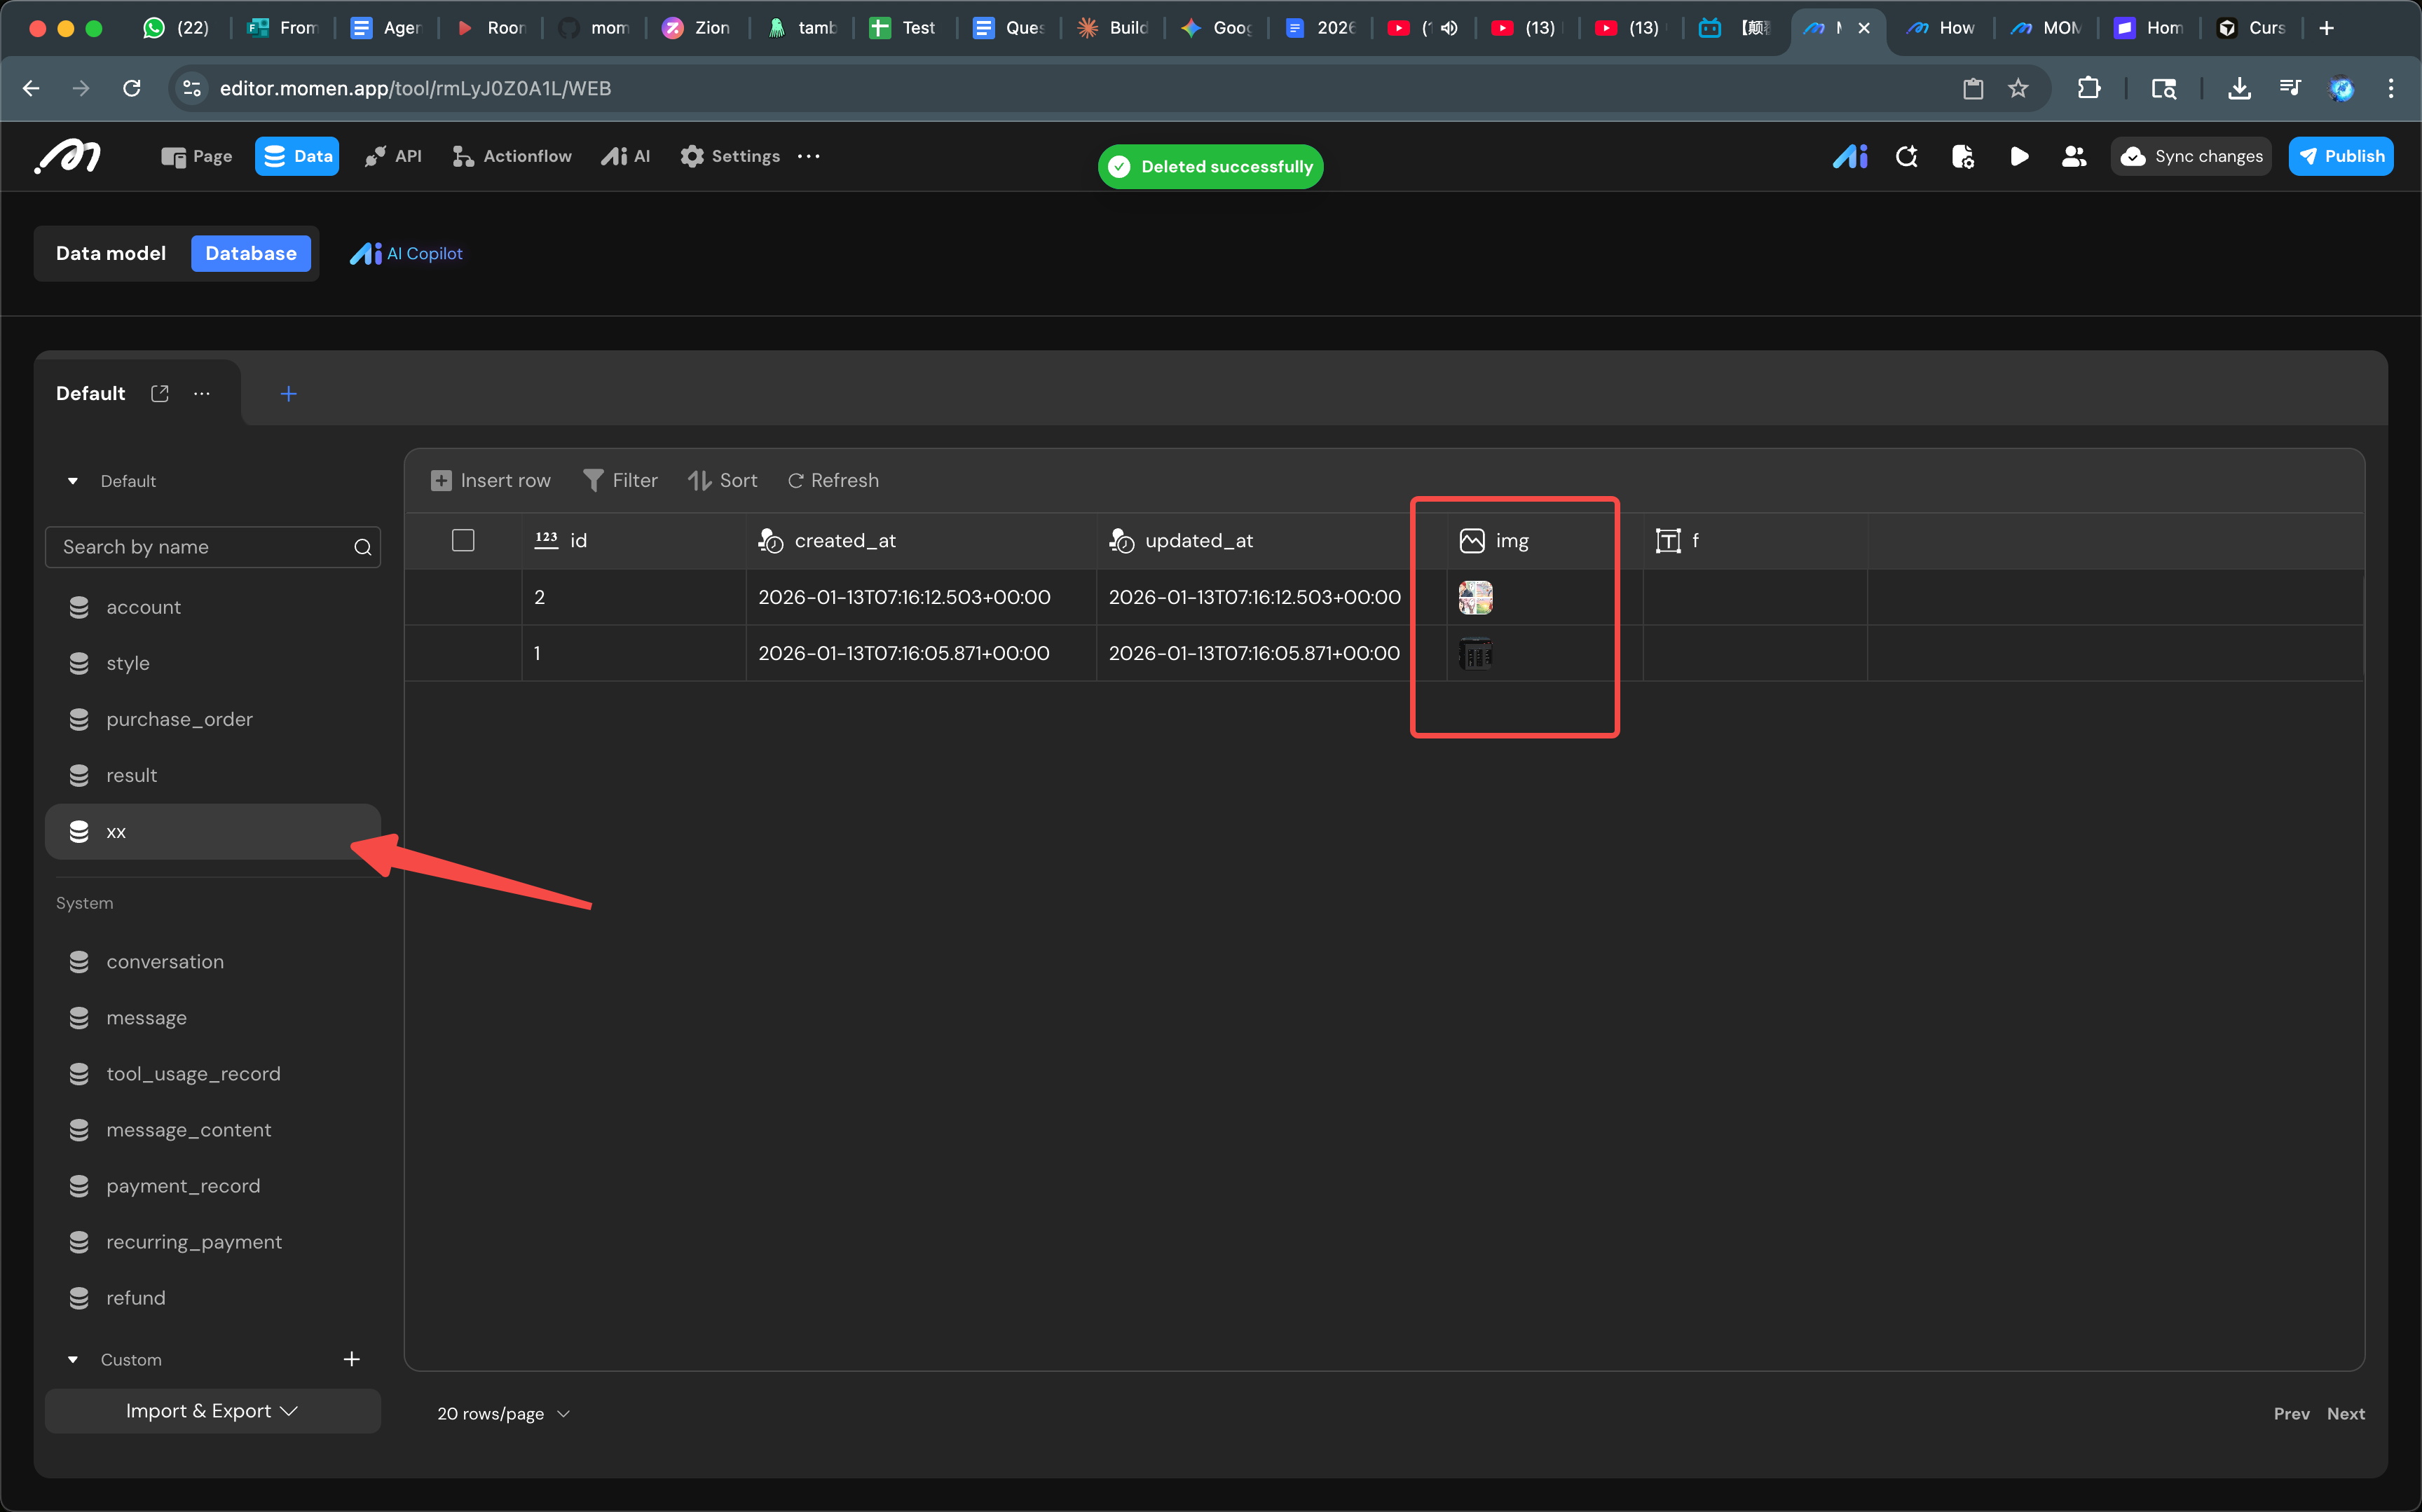The width and height of the screenshot is (2422, 1512).
Task: Click plus icon next to Custom
Action: coord(351,1359)
